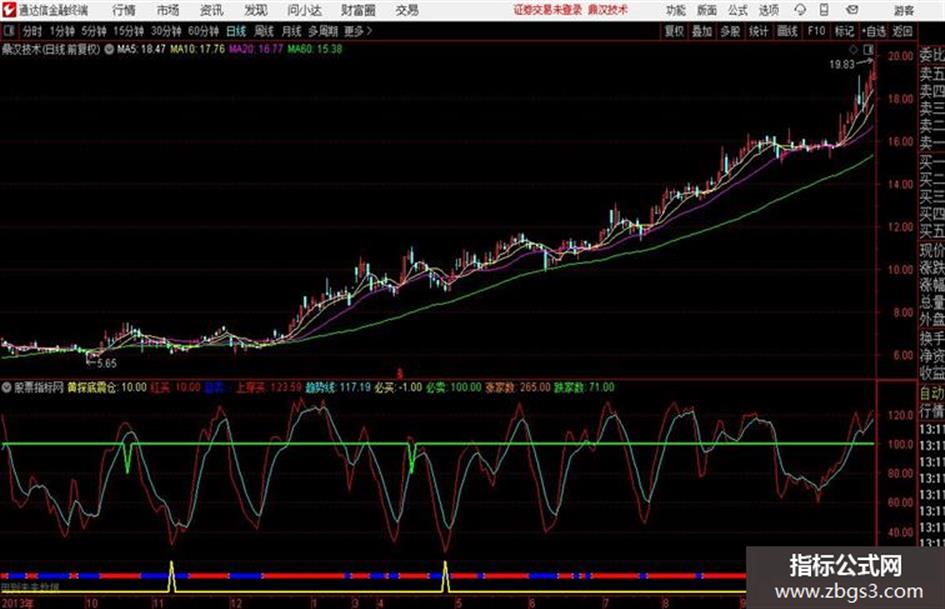This screenshot has width=945, height=609.
Task: Click the 2013年 label on time axis
Action: point(17,603)
